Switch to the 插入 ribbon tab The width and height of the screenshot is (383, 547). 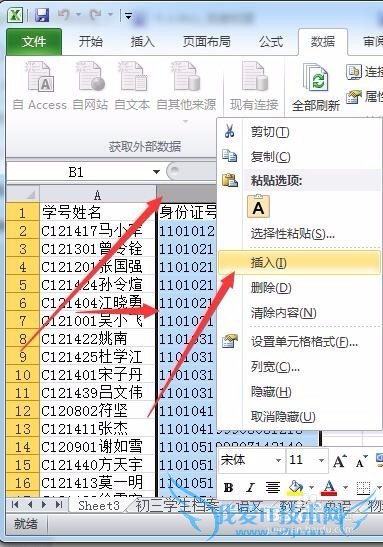tap(142, 42)
